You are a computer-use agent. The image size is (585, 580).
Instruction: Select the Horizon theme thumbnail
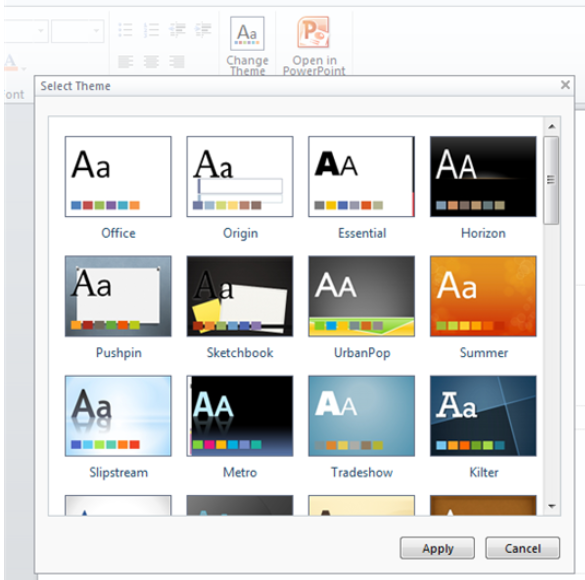click(483, 176)
